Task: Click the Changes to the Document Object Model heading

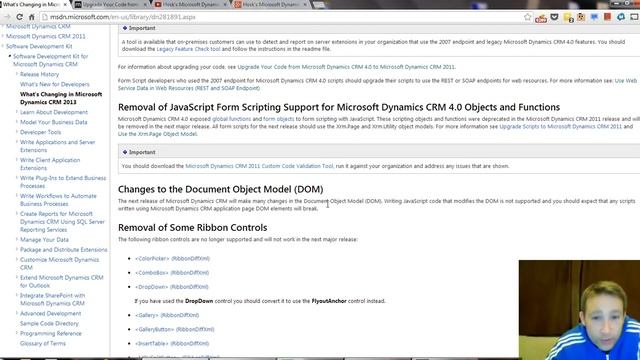Action: (x=220, y=189)
